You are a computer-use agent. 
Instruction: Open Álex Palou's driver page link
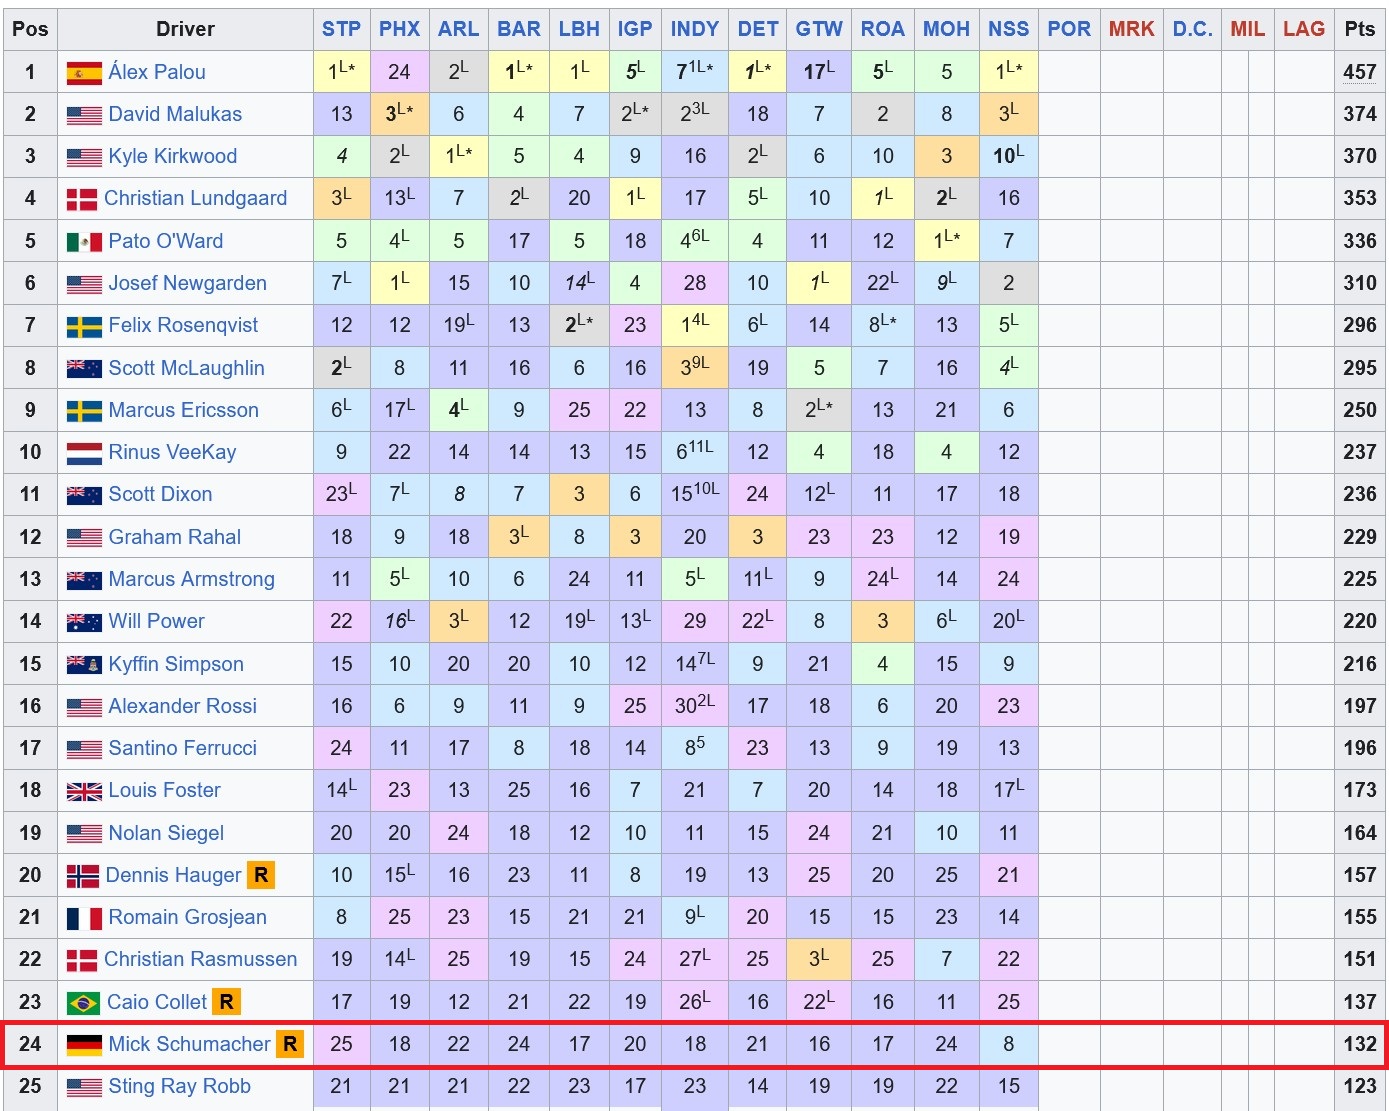[x=157, y=72]
